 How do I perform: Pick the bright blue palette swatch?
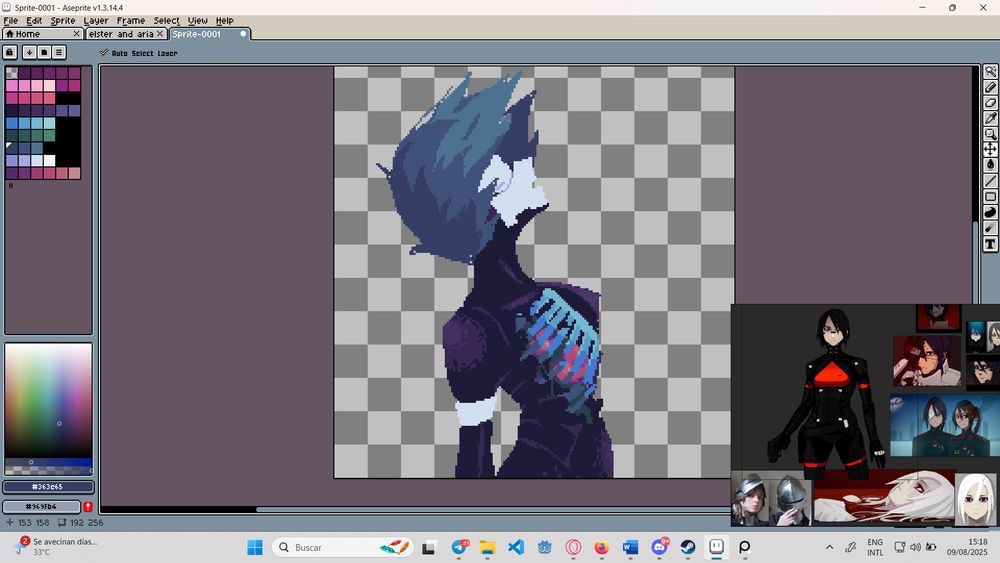(x=11, y=122)
